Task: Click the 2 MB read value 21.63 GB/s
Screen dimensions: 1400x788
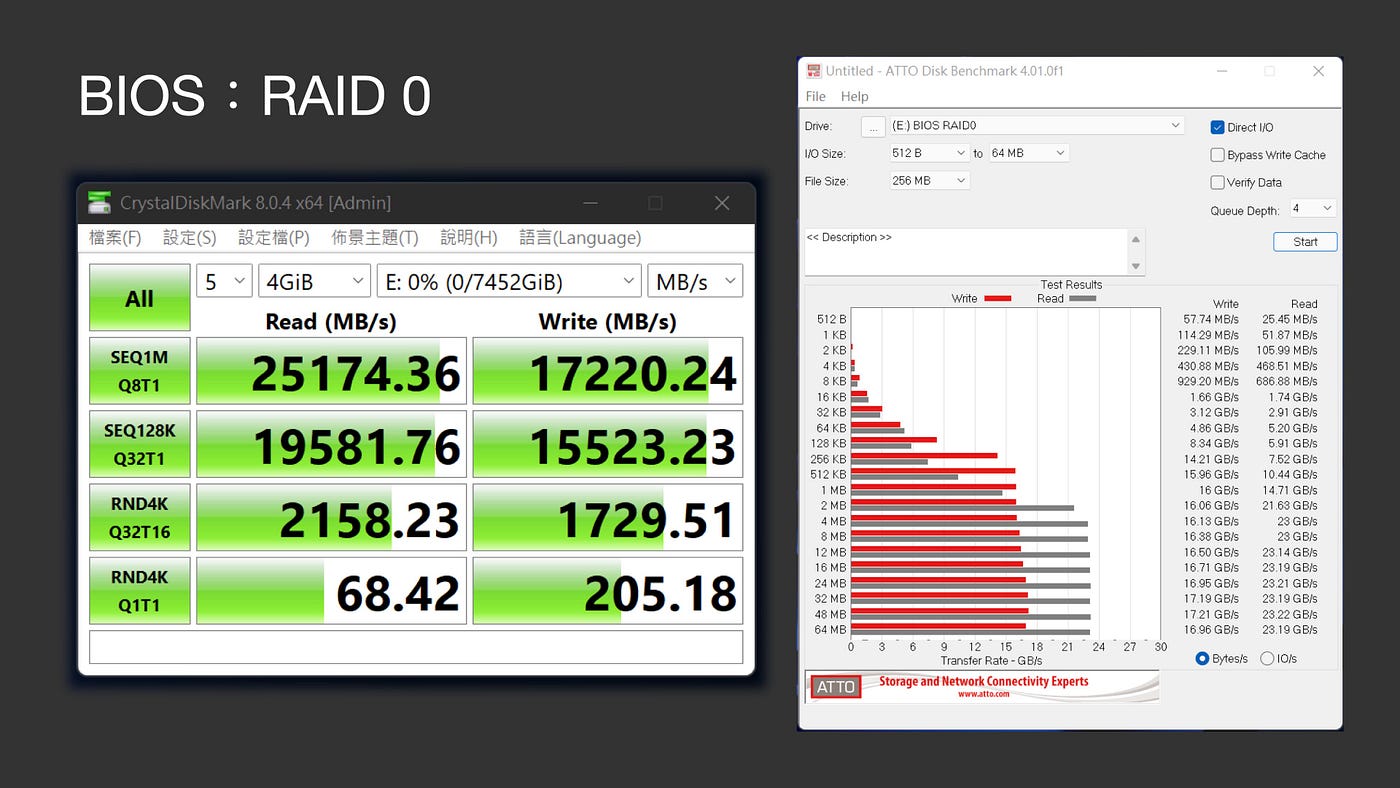Action: [1290, 506]
